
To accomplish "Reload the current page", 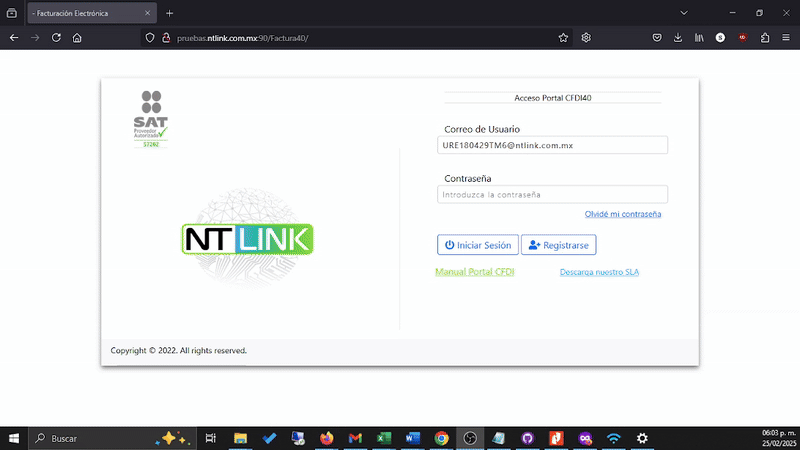I will [x=56, y=38].
